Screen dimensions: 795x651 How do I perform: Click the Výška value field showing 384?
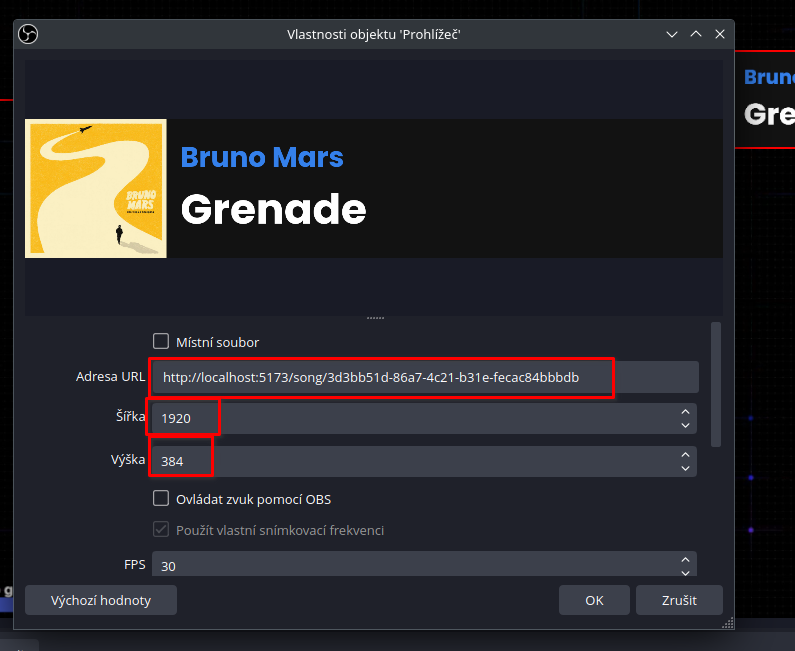(x=424, y=461)
